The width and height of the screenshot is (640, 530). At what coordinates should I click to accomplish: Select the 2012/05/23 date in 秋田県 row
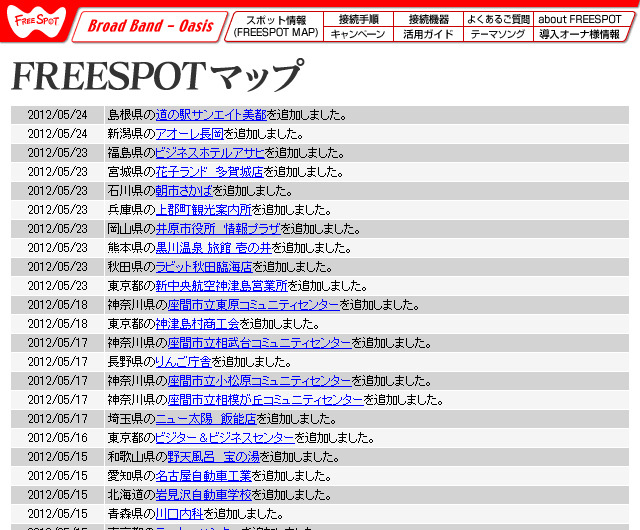58,267
